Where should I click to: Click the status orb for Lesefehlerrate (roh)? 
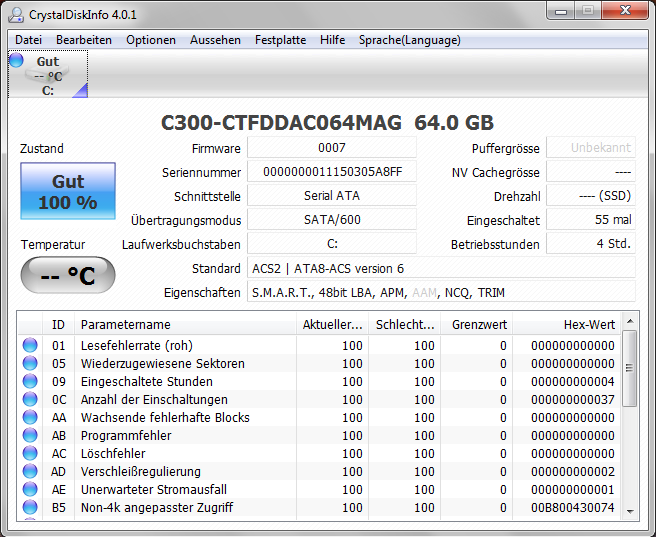point(30,345)
